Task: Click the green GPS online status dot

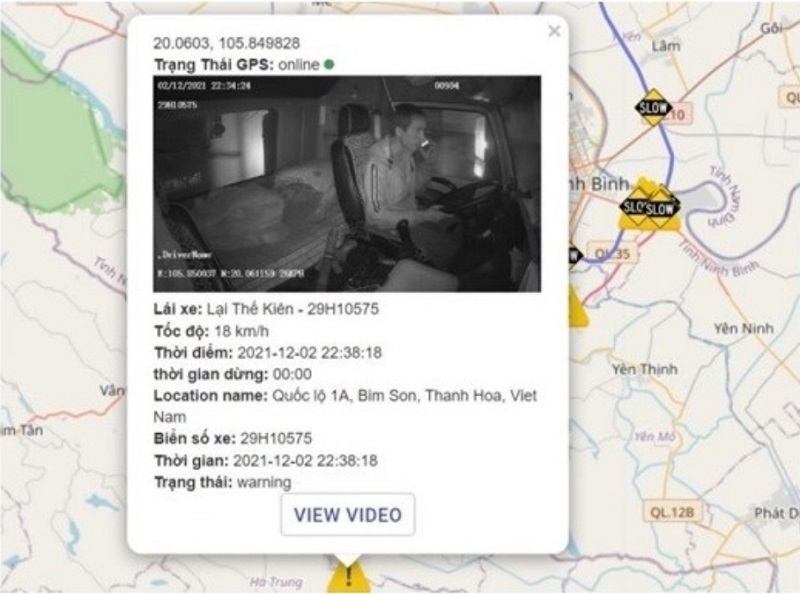Action: point(329,64)
